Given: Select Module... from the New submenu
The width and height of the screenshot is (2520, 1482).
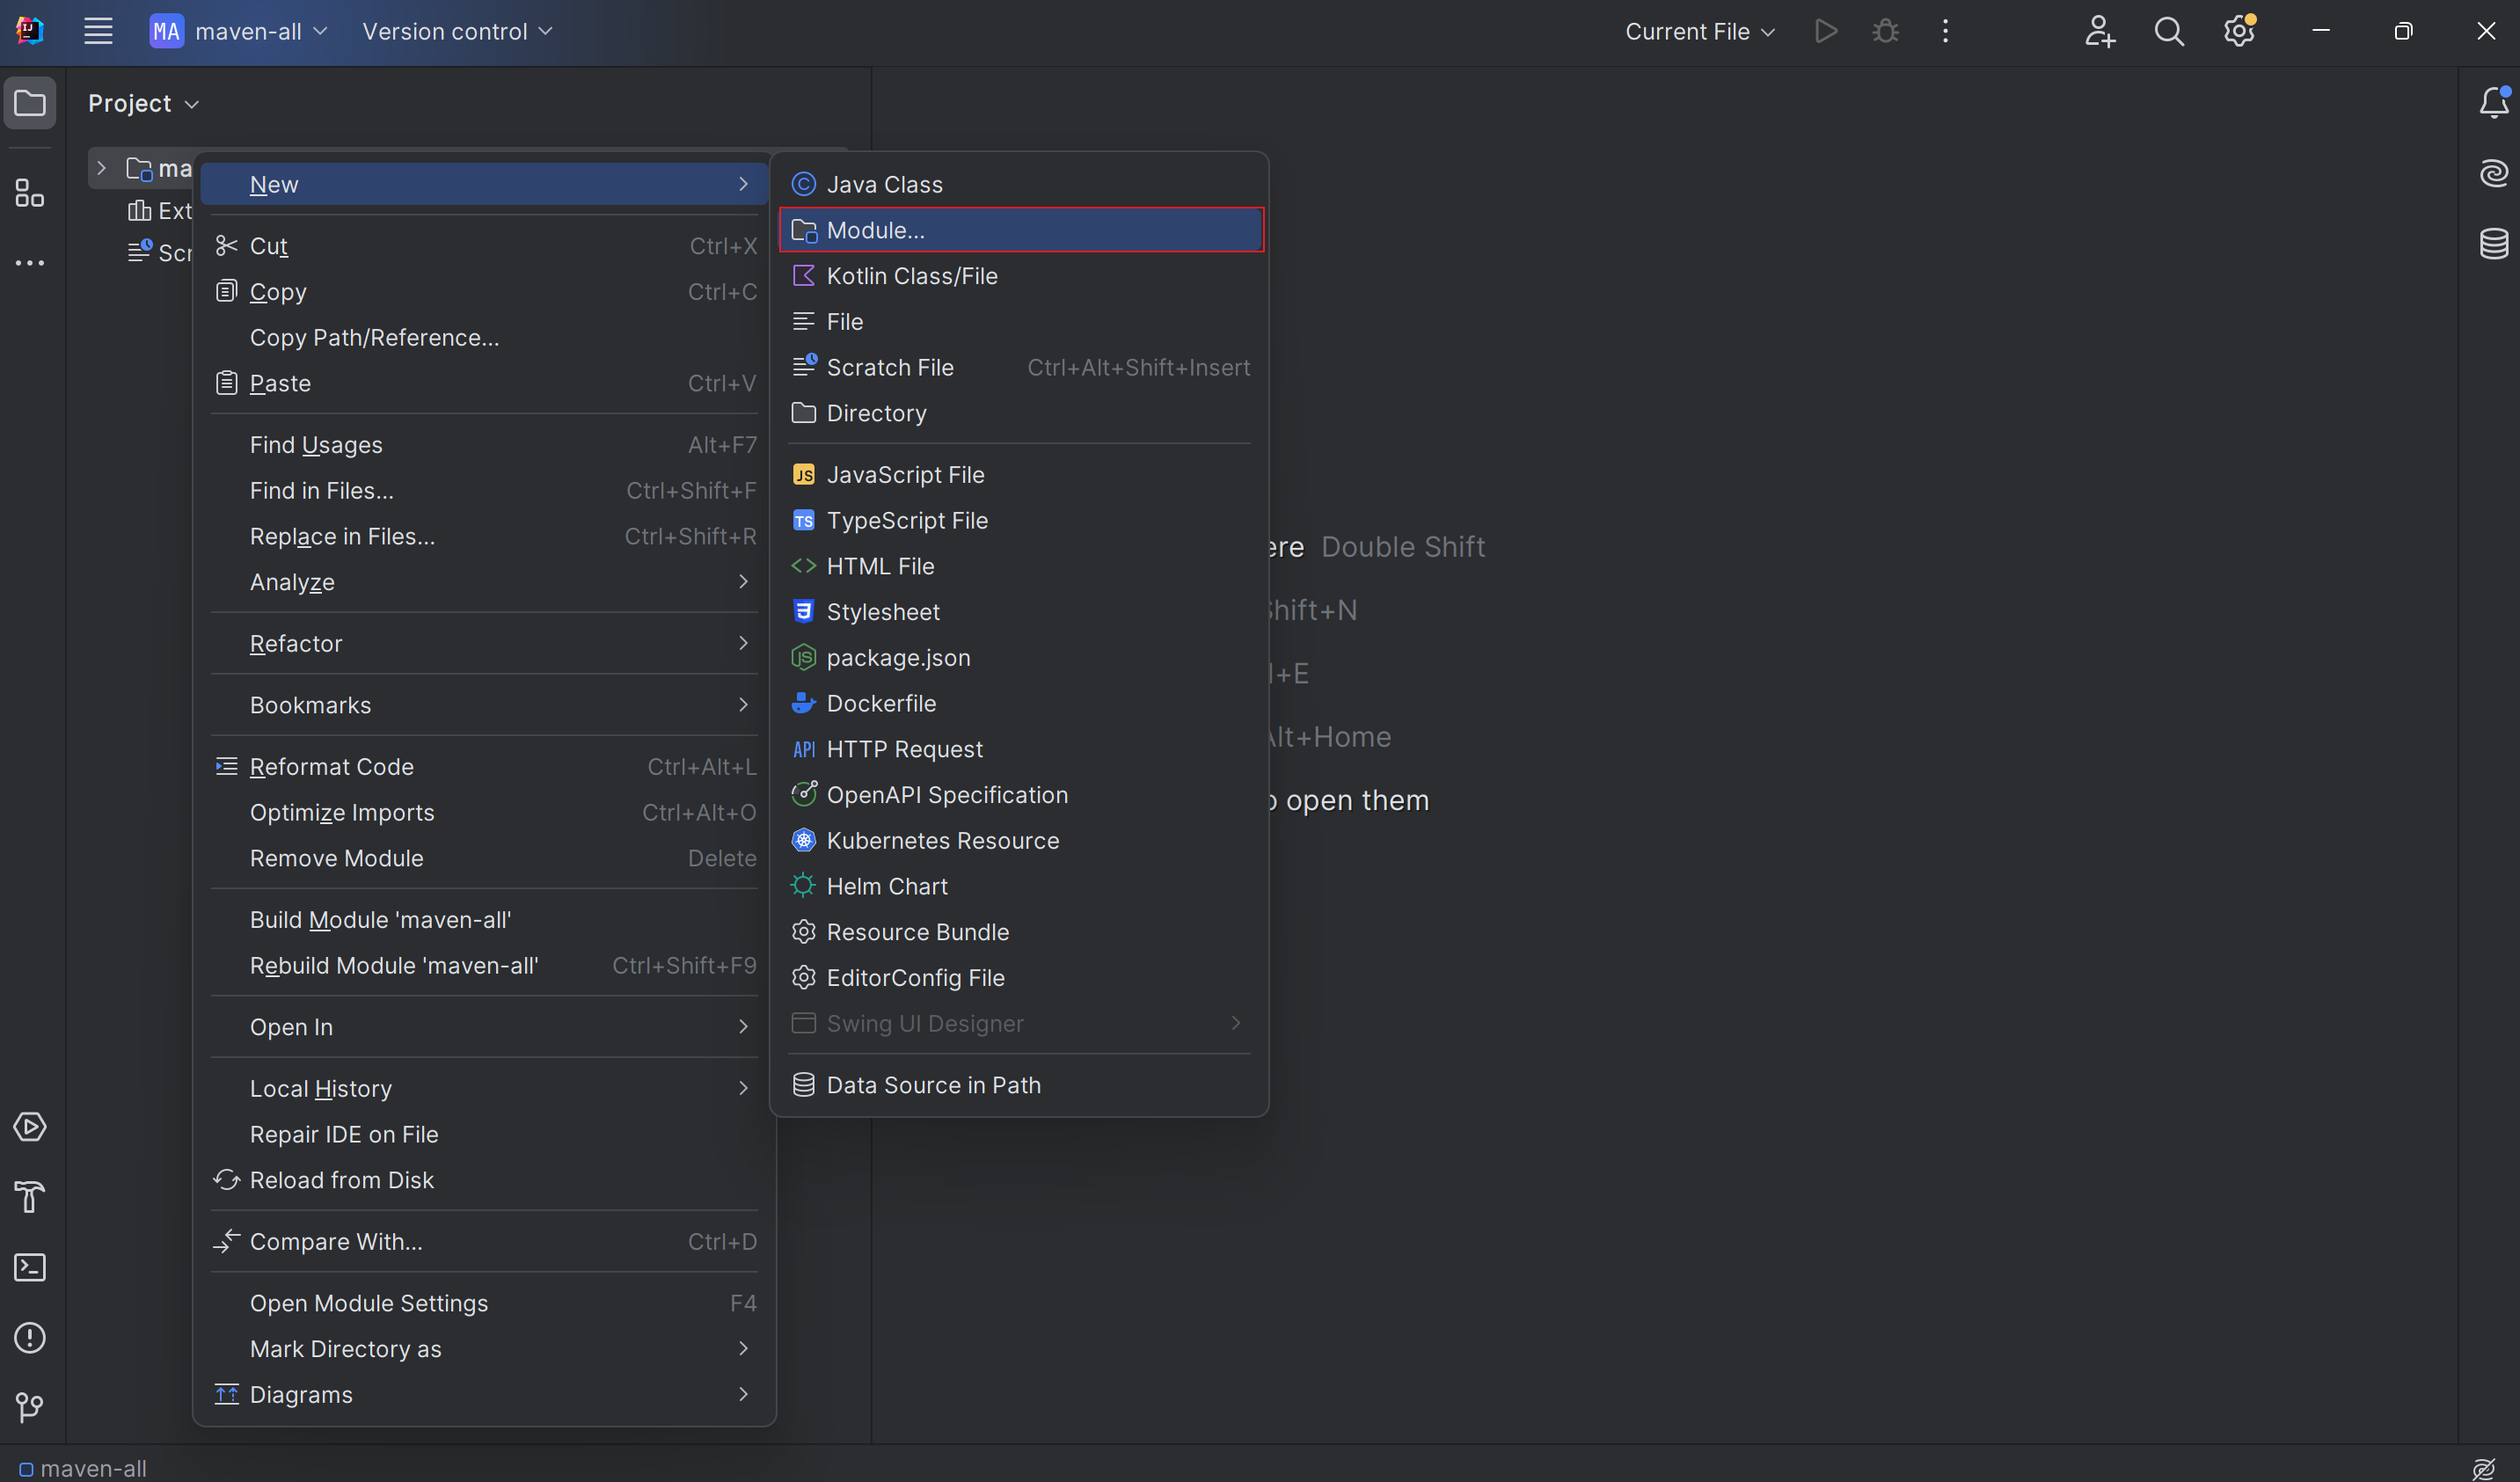Looking at the screenshot, I should [x=1020, y=229].
